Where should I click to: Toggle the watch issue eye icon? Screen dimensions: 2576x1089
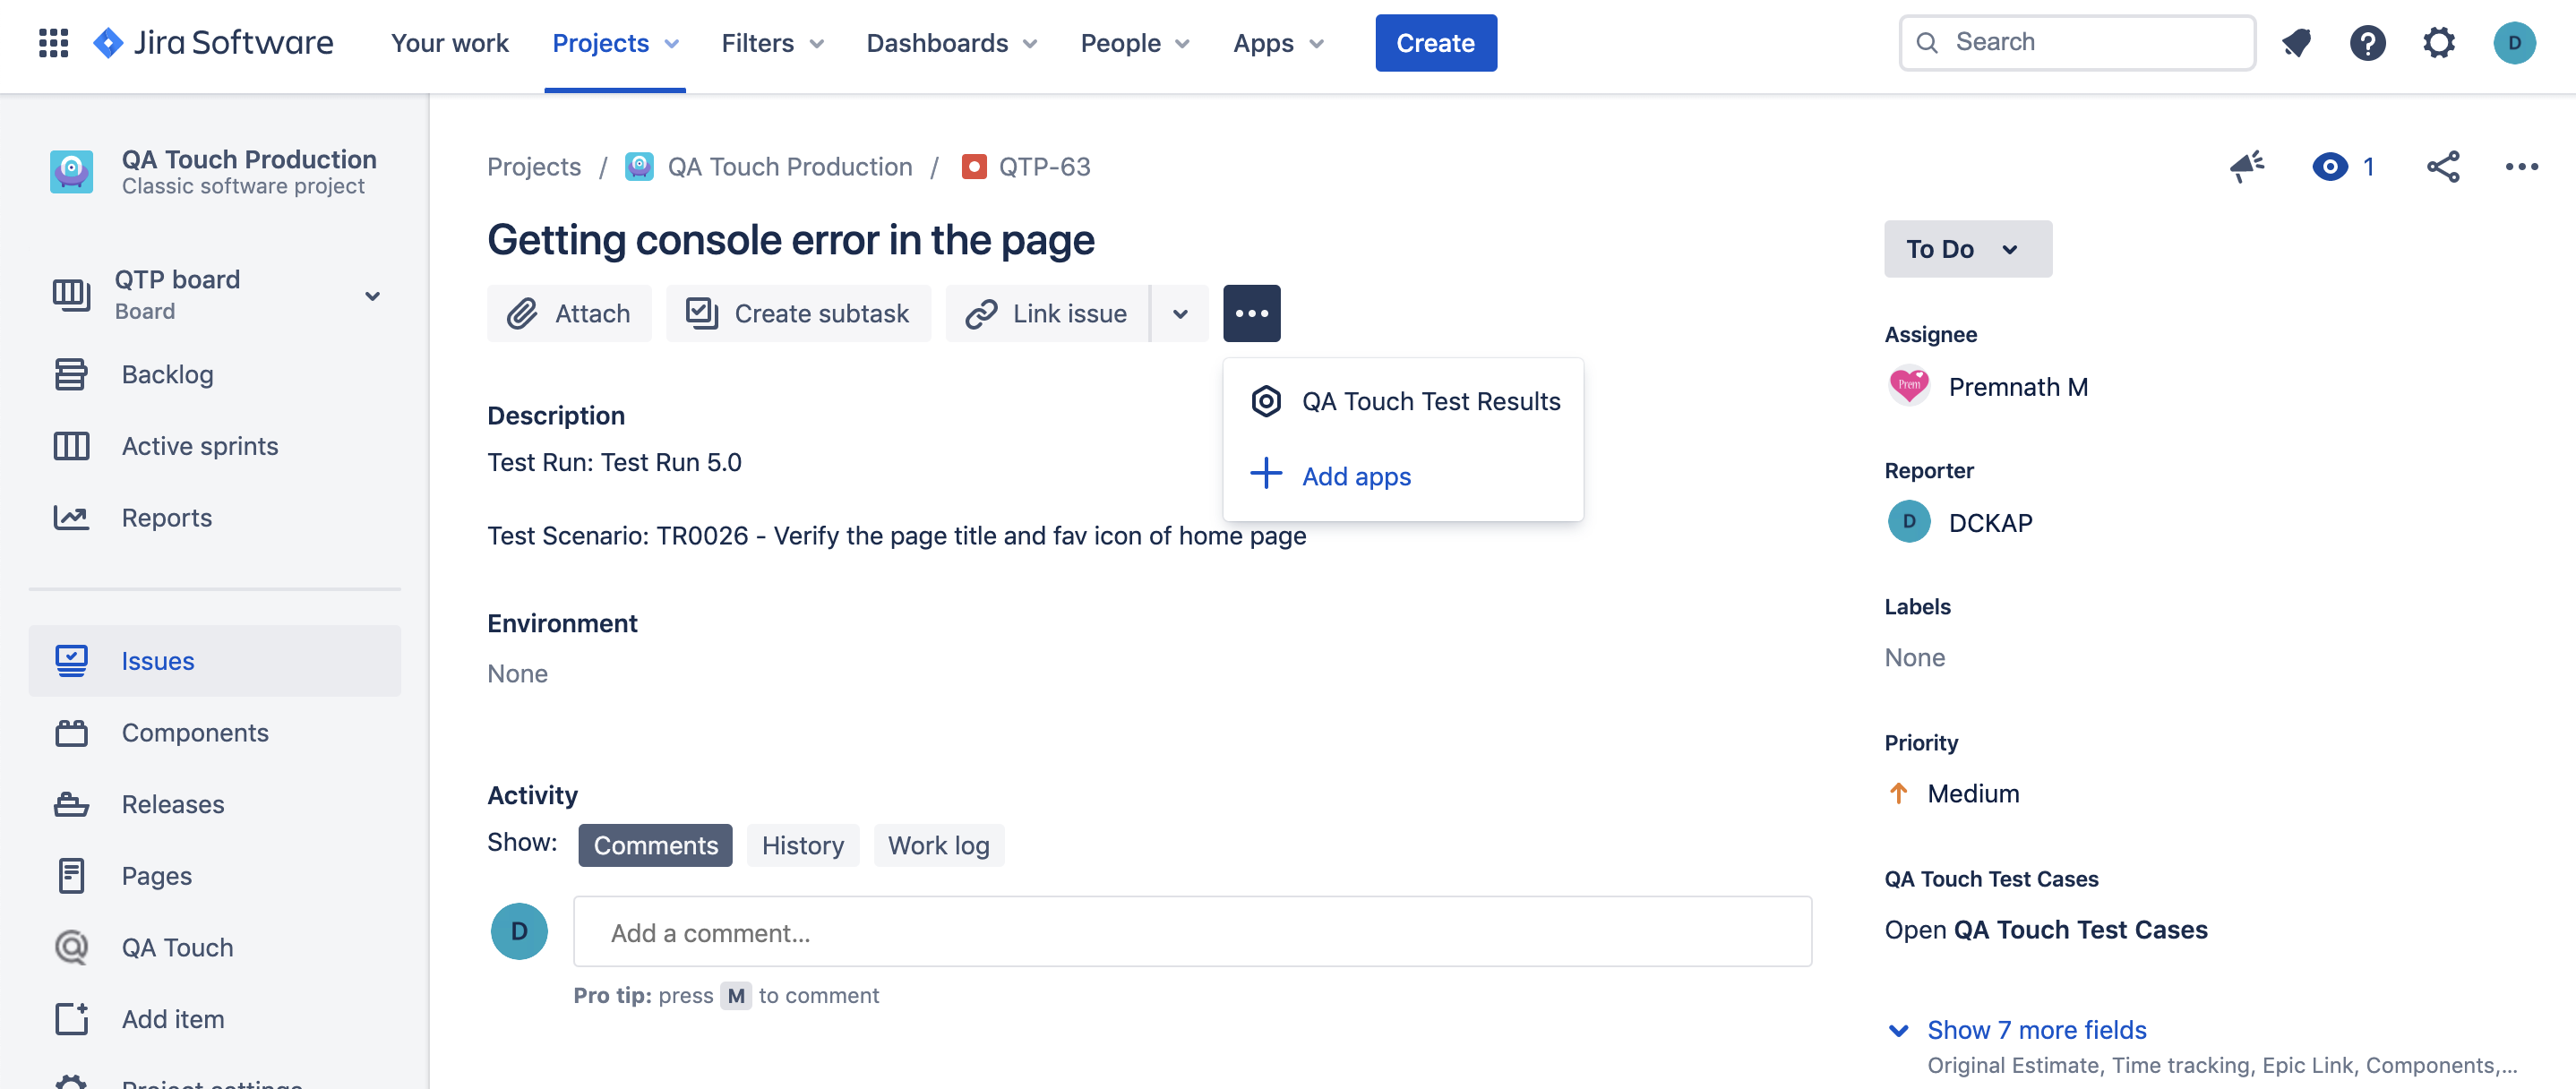2330,166
